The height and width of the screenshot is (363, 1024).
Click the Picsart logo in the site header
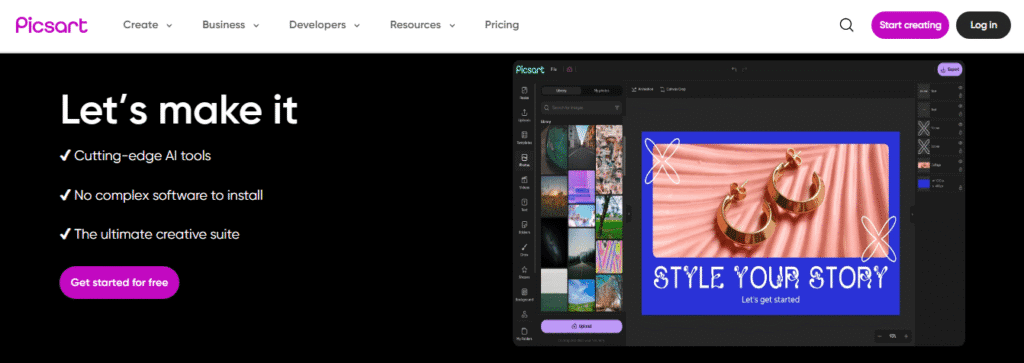52,25
